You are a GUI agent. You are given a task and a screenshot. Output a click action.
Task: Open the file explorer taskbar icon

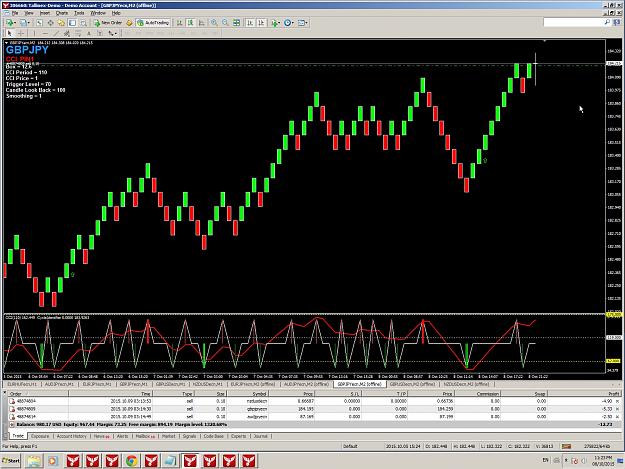tap(34, 461)
